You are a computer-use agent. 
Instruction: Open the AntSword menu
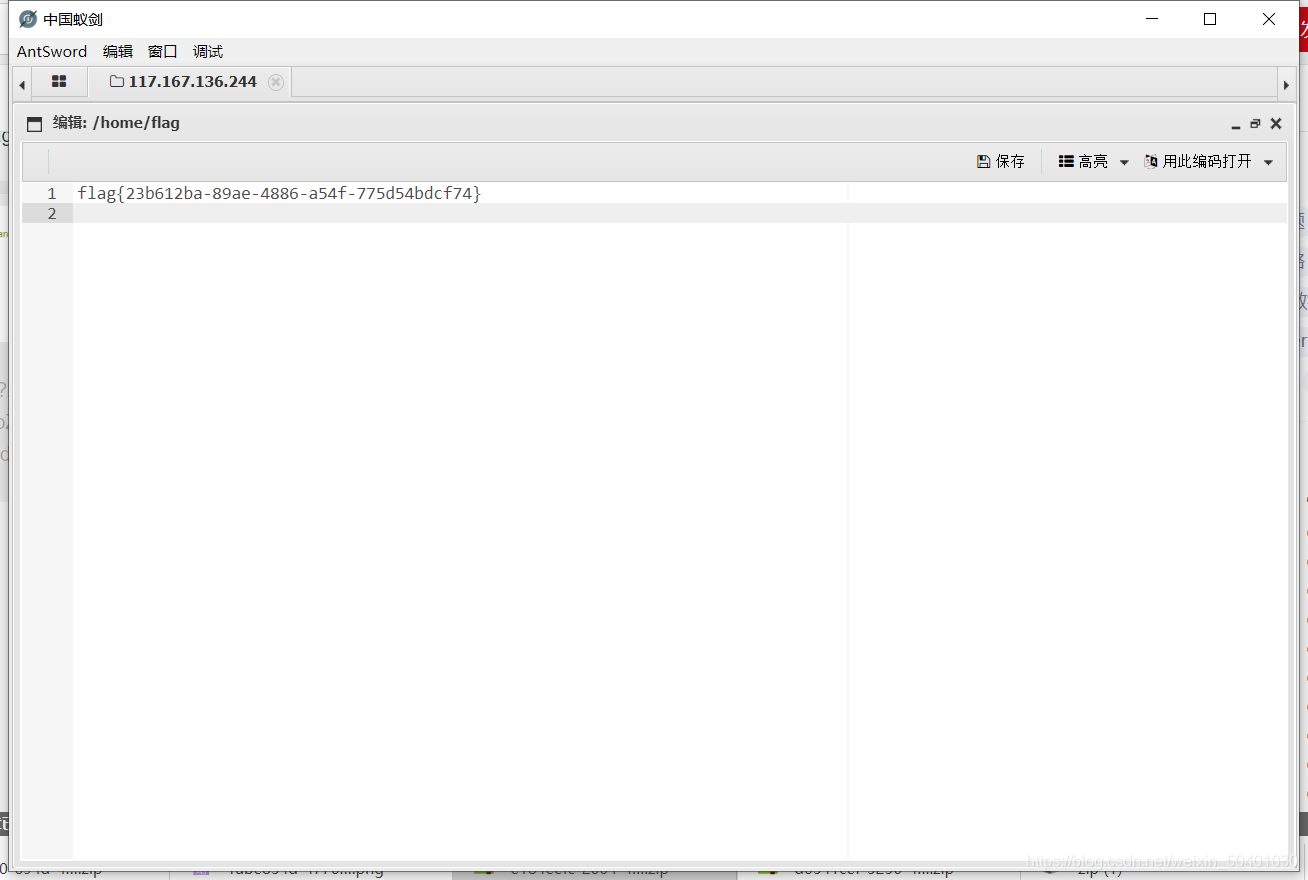point(52,52)
